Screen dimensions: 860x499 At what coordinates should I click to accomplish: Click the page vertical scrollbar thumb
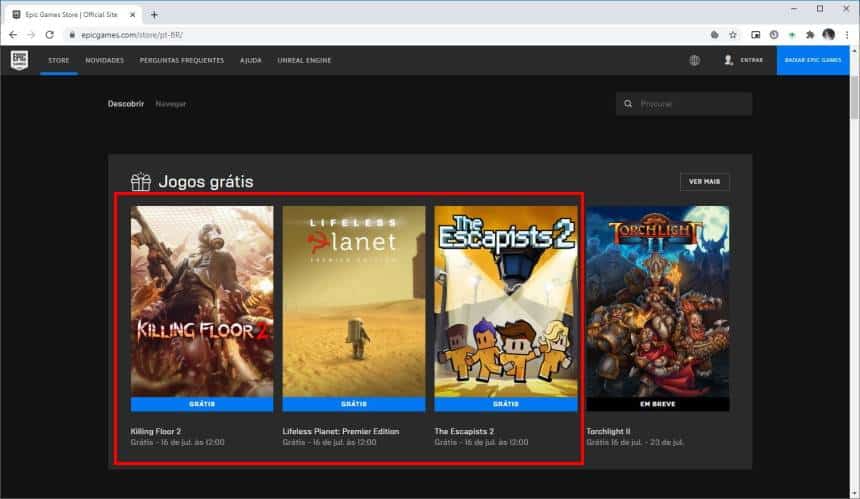tap(854, 97)
